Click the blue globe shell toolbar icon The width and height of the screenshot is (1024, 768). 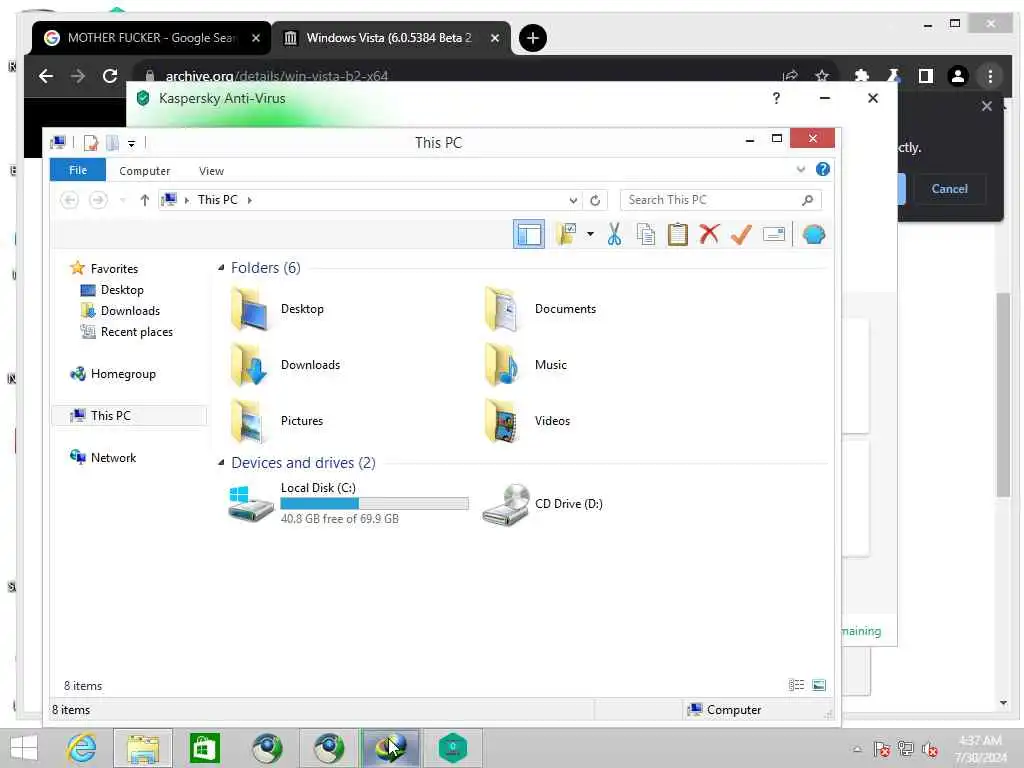coord(814,234)
